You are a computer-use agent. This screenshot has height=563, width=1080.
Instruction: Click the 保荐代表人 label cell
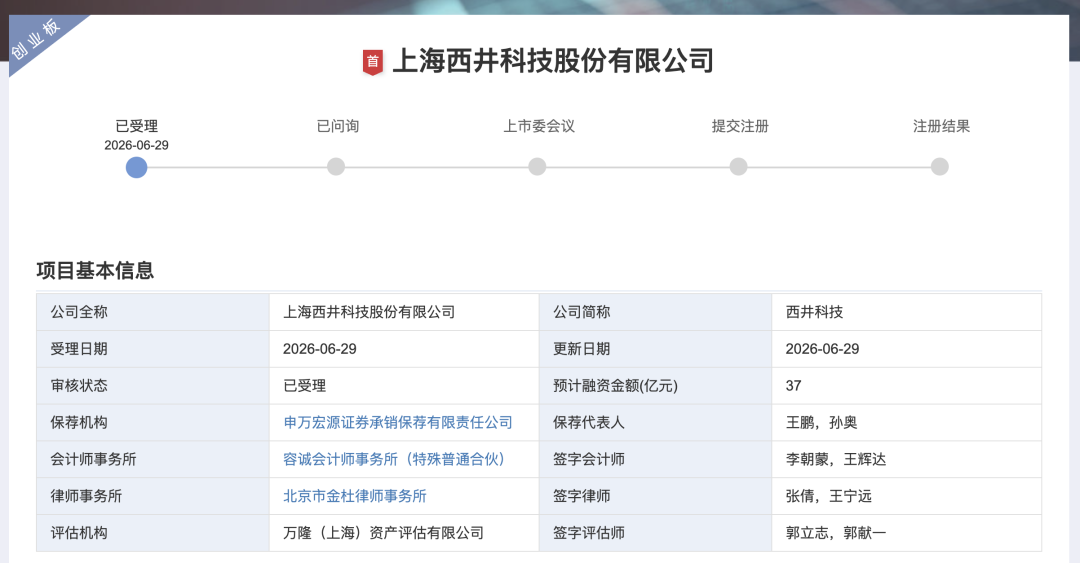tap(655, 422)
